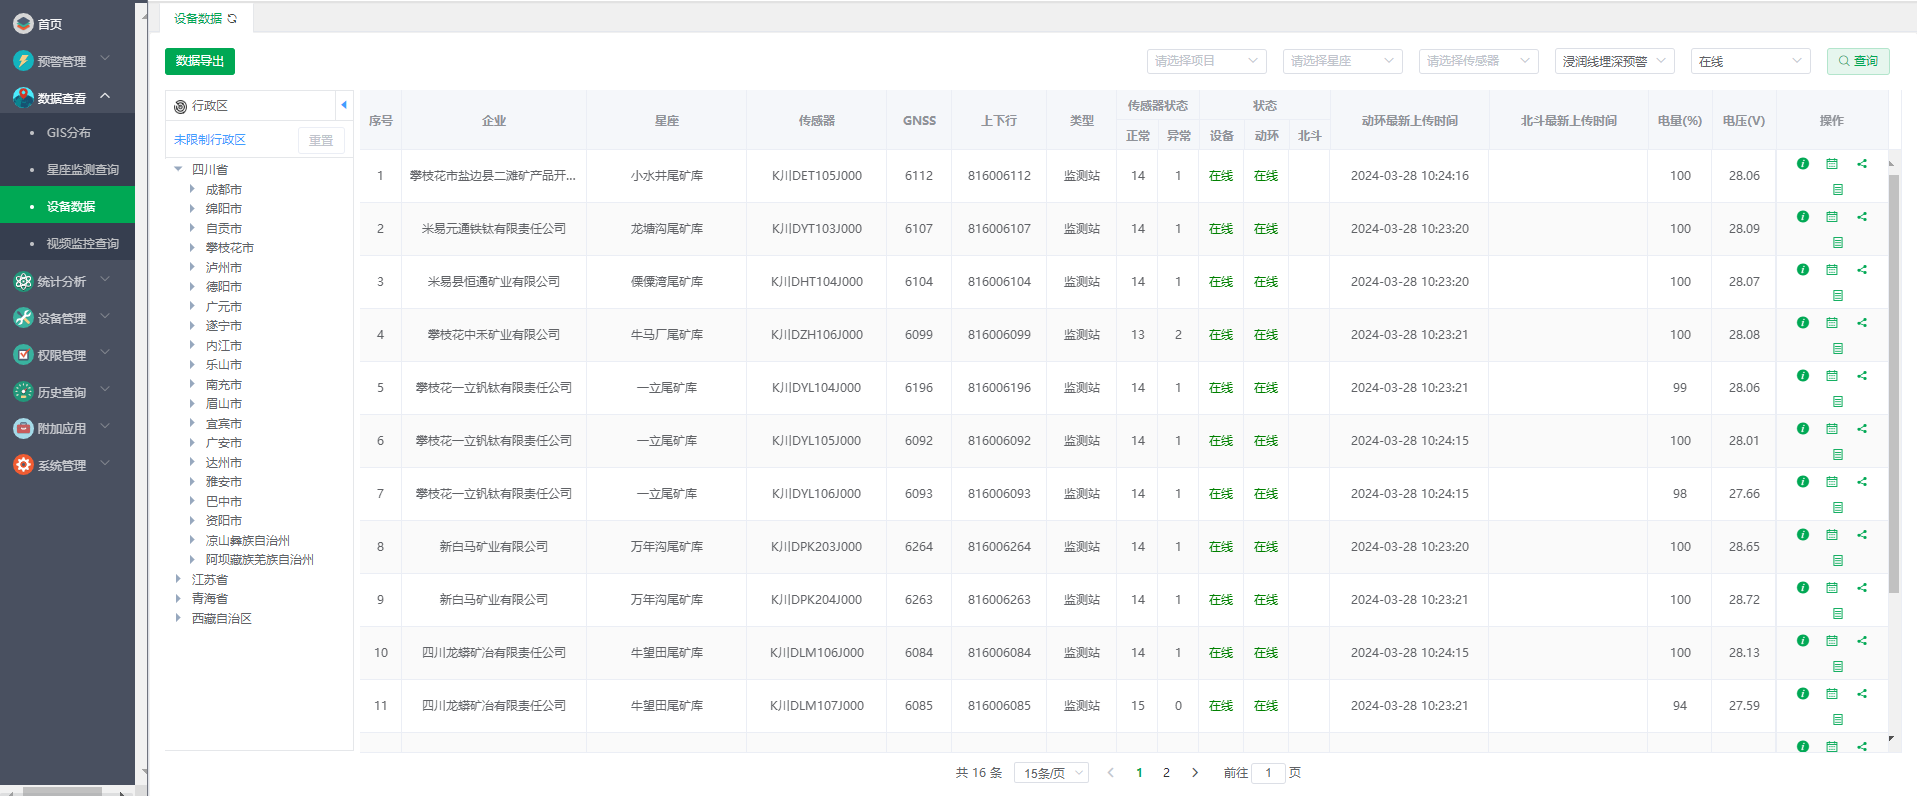This screenshot has height=796, width=1917.
Task: Click calendar icon in row 1 operations
Action: coord(1831,163)
